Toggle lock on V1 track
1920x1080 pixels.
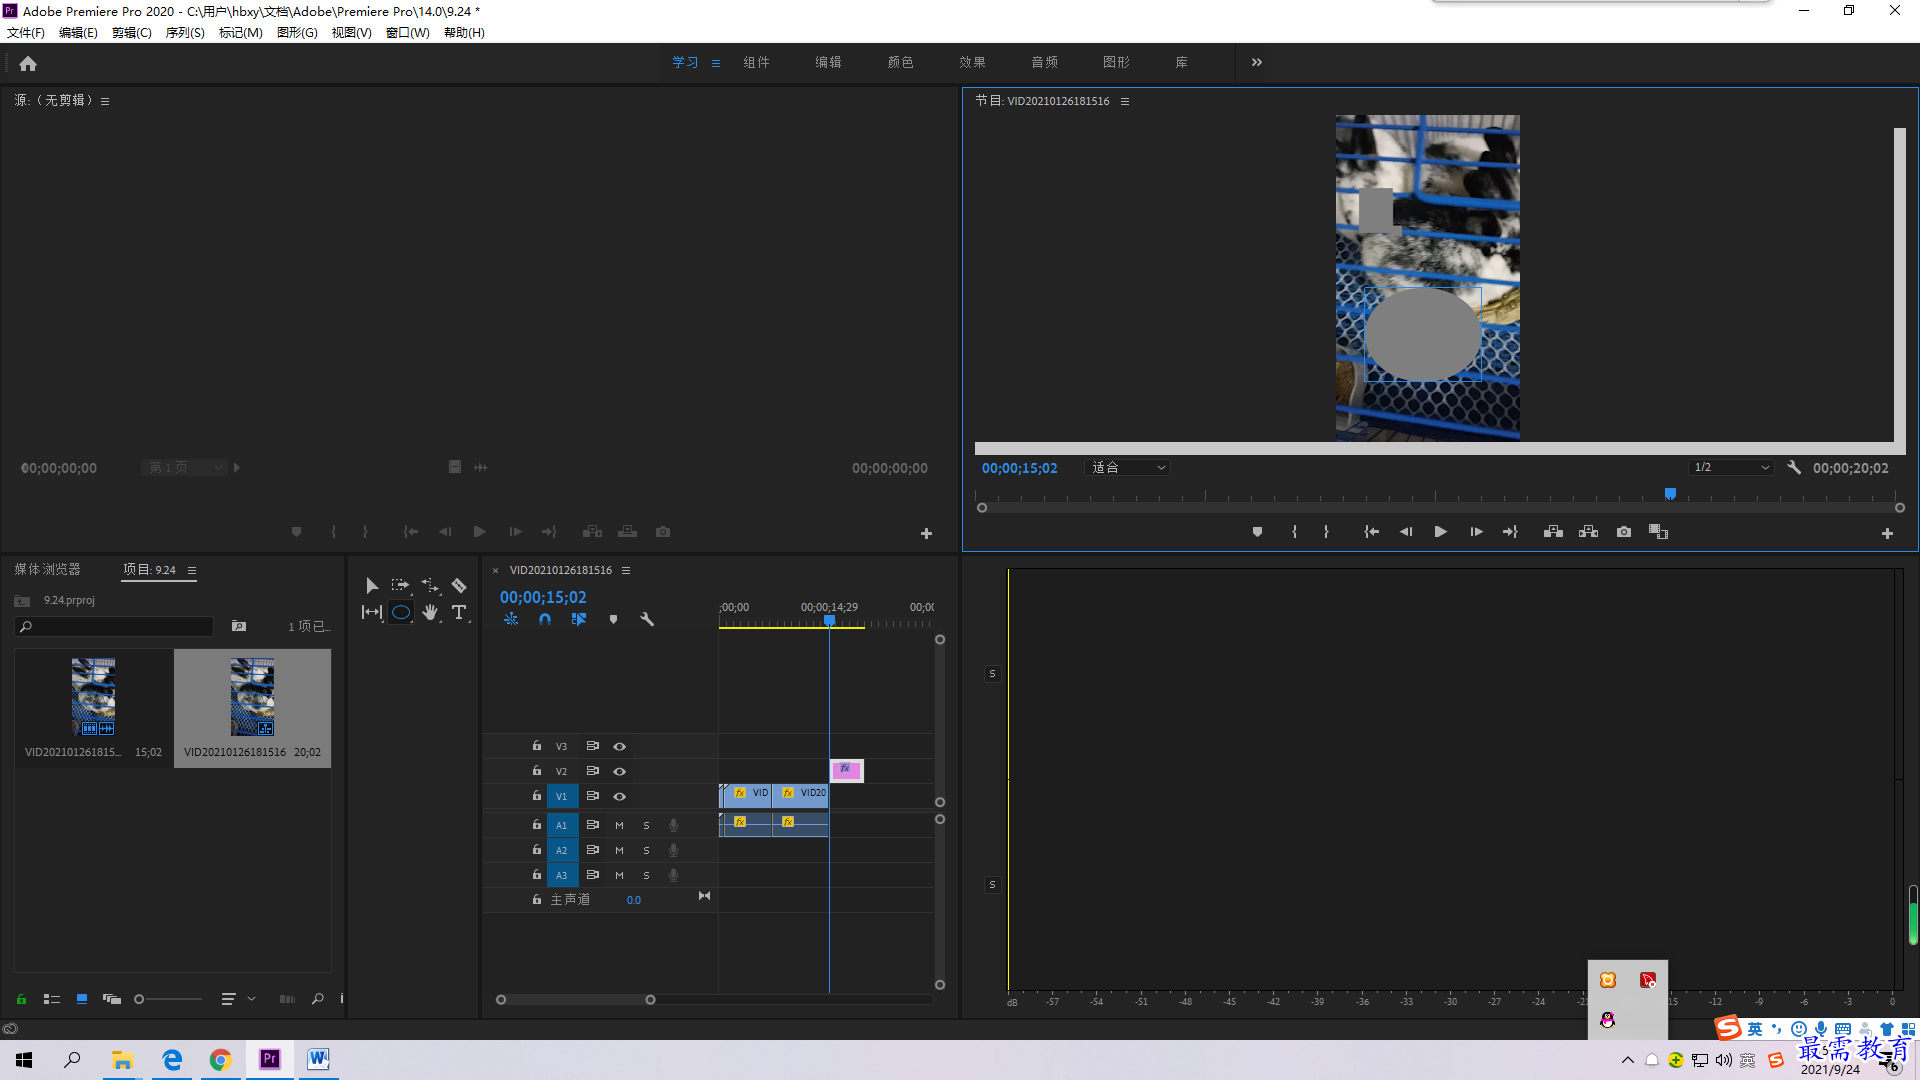536,796
